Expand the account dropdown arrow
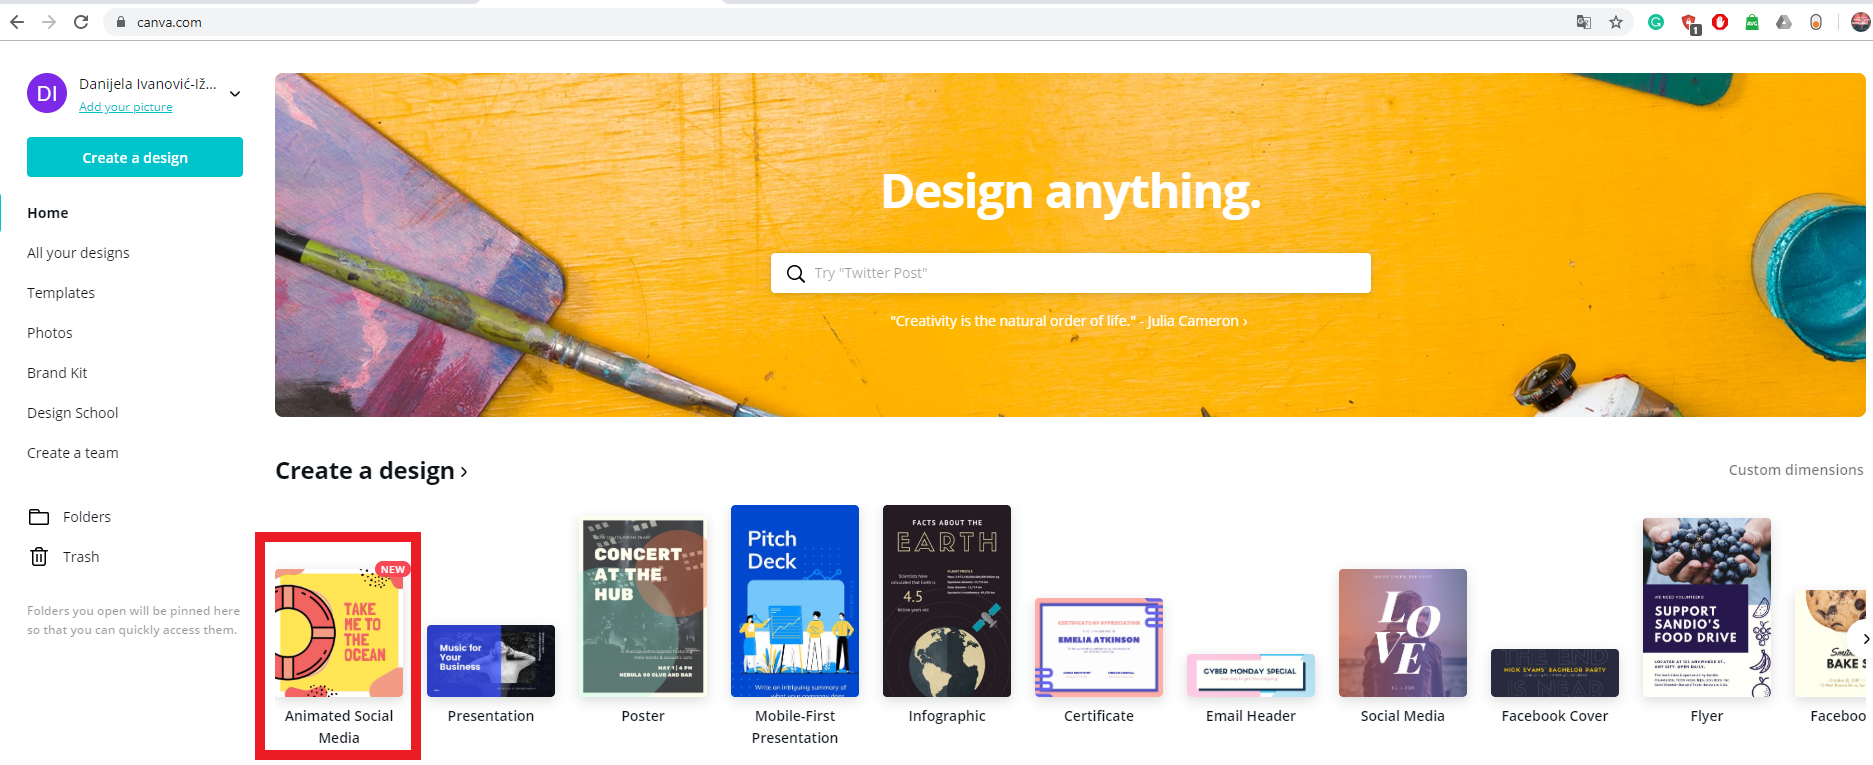Image resolution: width=1873 pixels, height=765 pixels. [235, 94]
